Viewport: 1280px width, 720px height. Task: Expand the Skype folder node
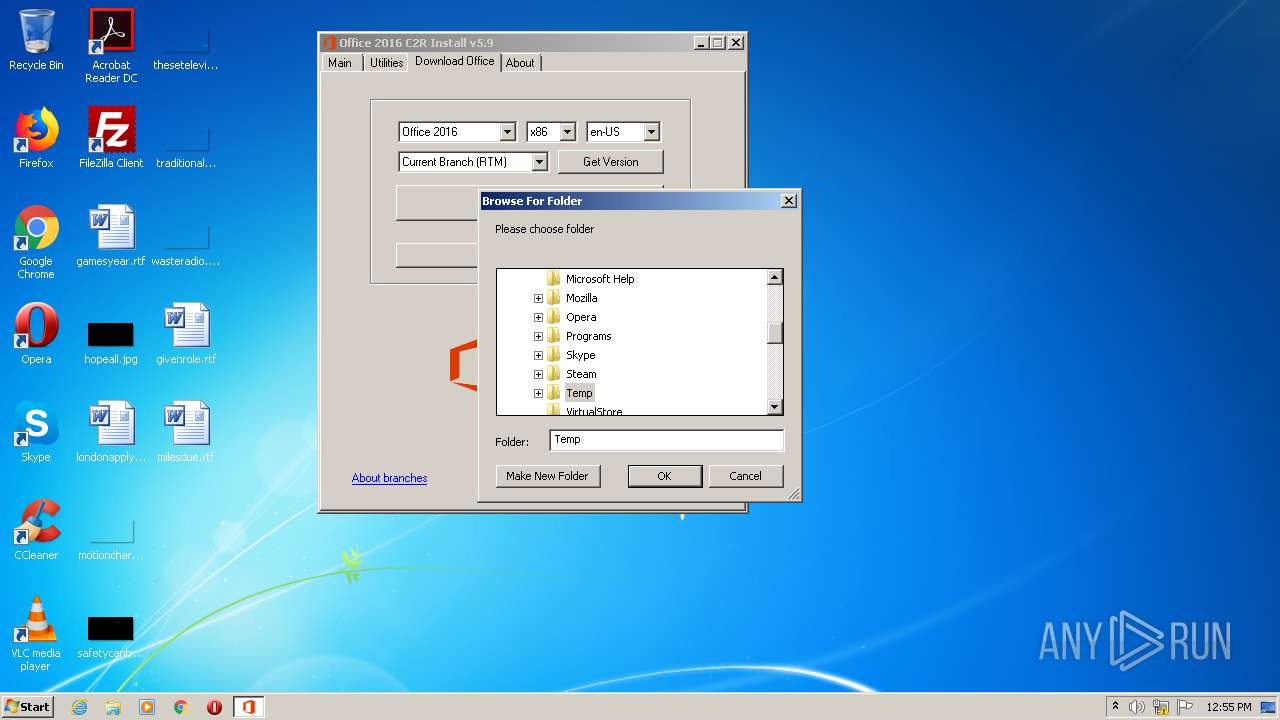pyautogui.click(x=538, y=355)
